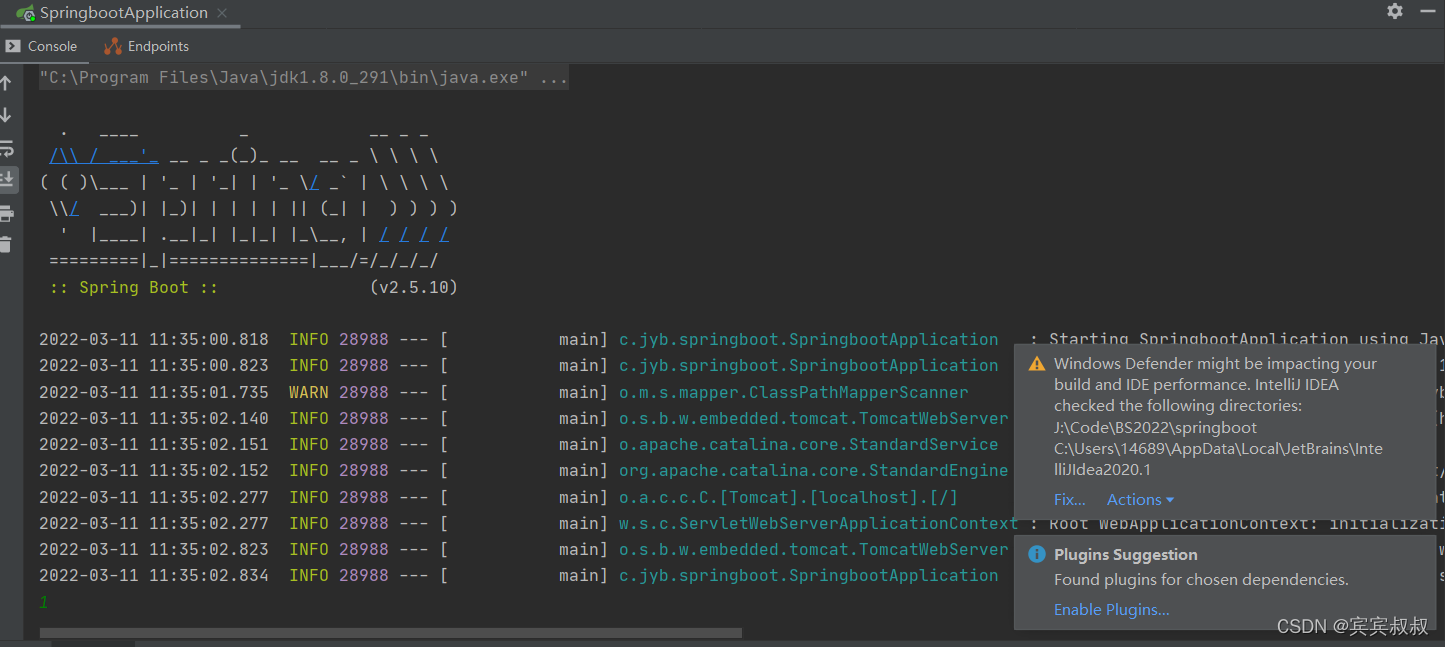Click the Spring Boot run configuration icon

tap(26, 13)
